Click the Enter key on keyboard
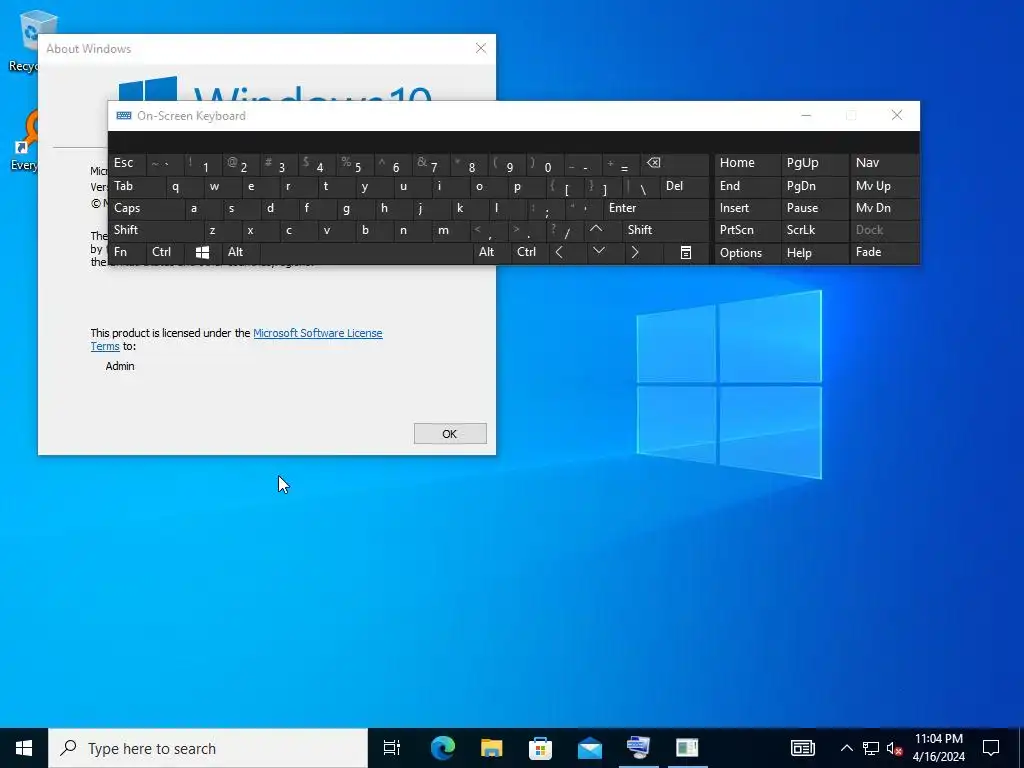This screenshot has width=1024, height=768. (x=656, y=208)
